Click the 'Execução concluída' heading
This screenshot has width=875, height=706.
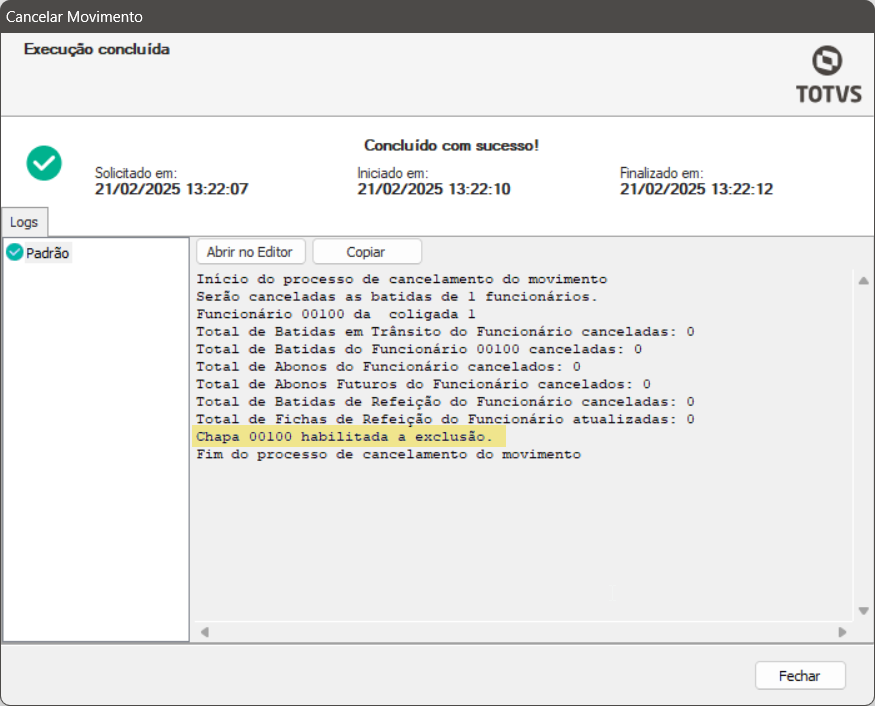point(97,49)
